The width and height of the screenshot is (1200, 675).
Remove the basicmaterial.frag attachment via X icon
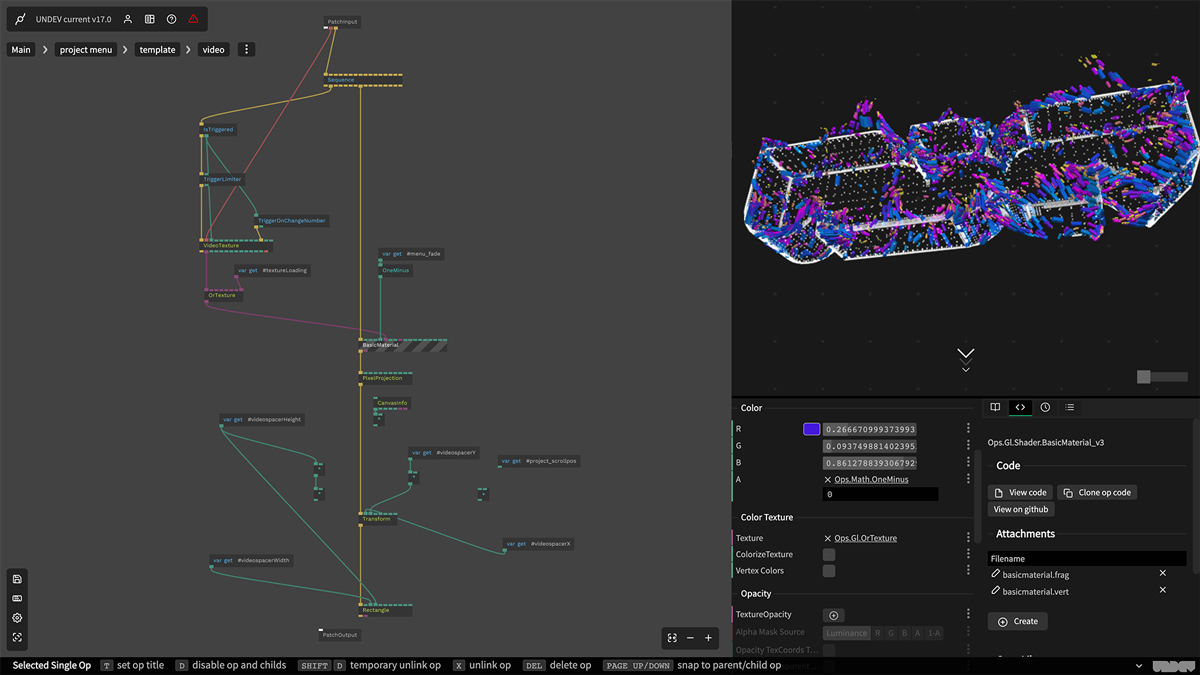pos(1162,574)
